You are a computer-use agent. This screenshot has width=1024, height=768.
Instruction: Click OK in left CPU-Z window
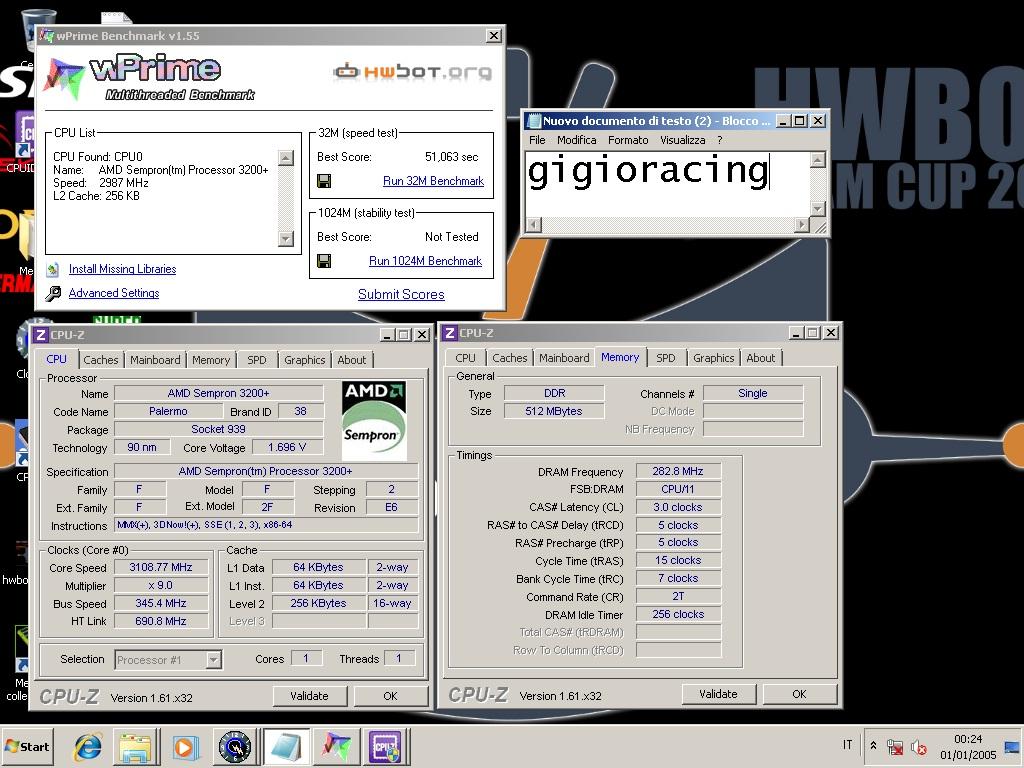pos(391,696)
